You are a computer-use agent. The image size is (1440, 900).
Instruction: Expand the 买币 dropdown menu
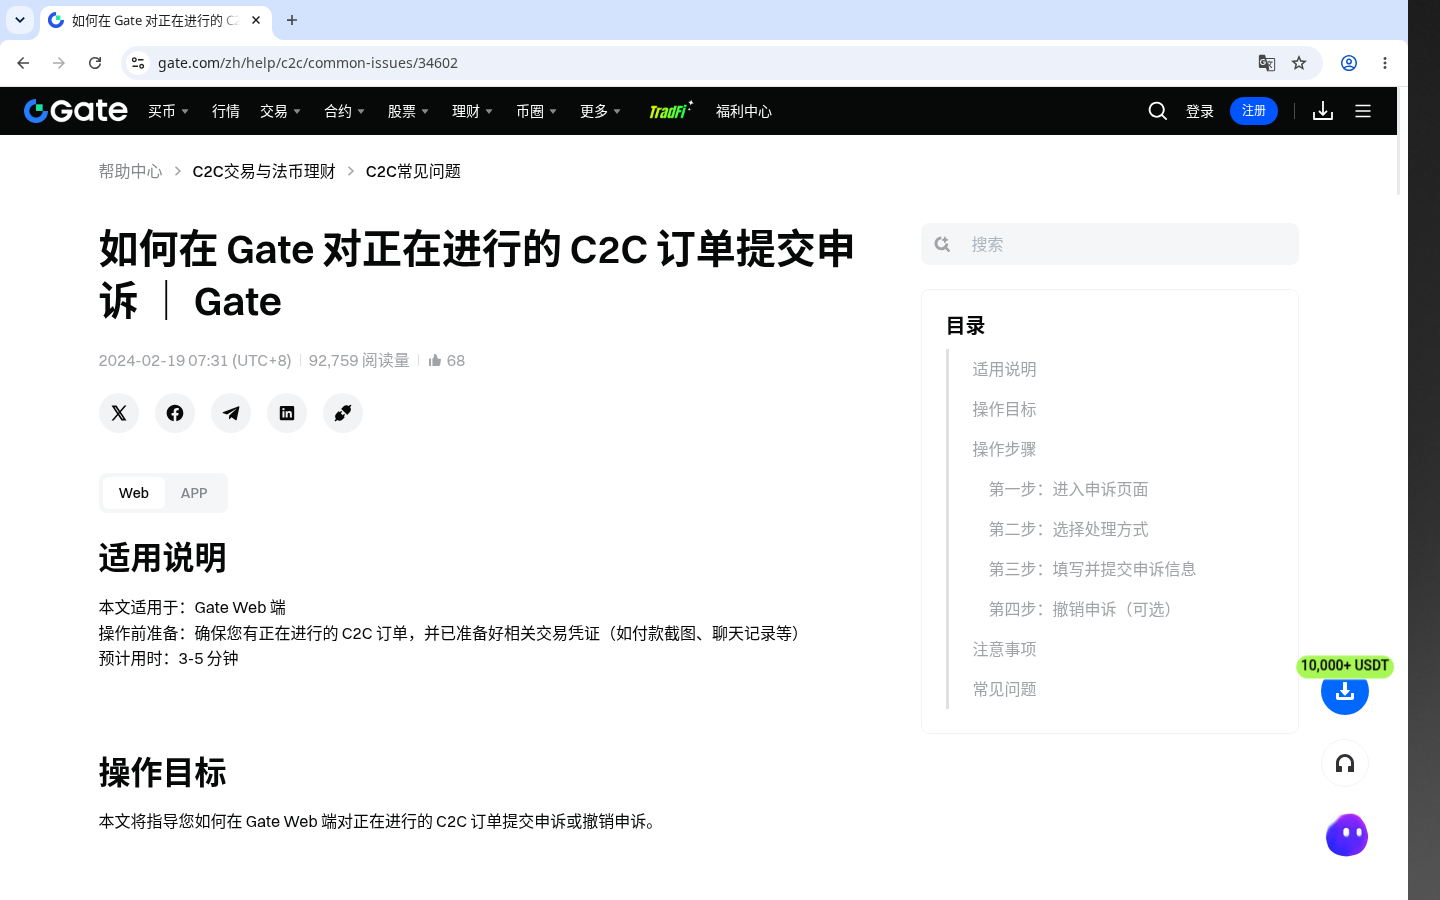[x=169, y=111]
